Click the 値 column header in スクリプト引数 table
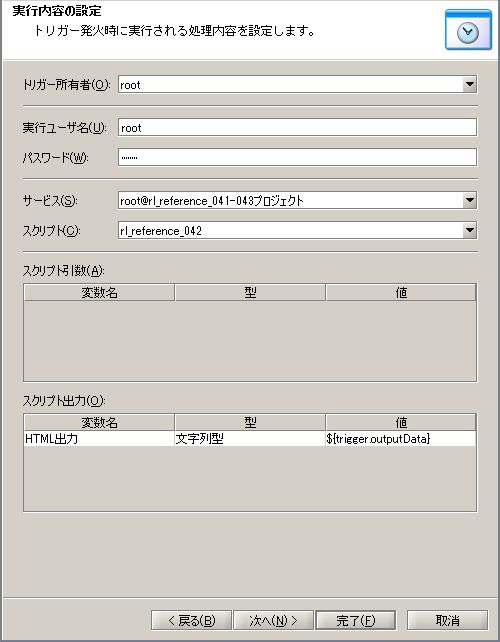Screen dimensions: 500x642 coord(401,293)
